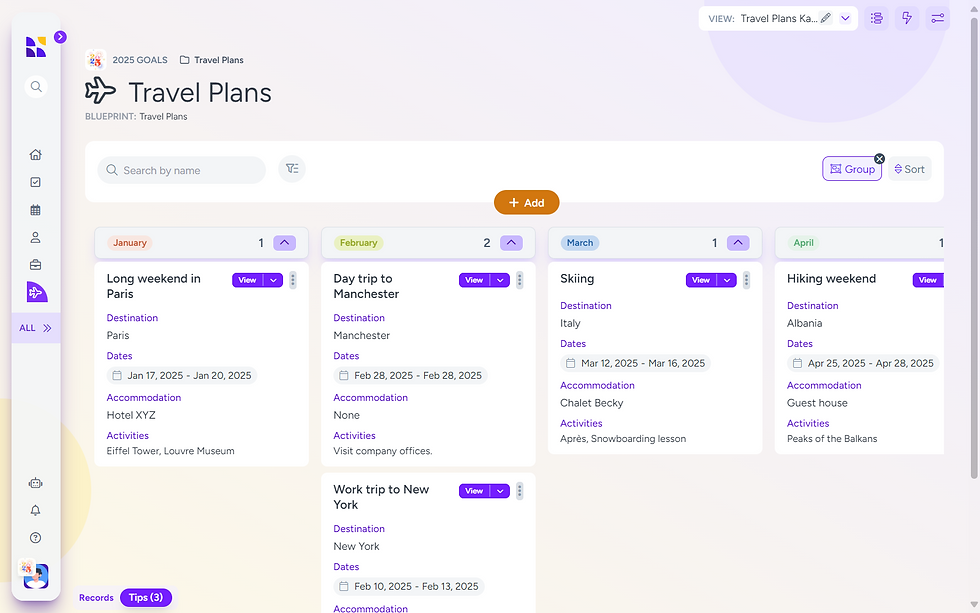Open the briefcase sidebar icon
The image size is (980, 613).
coord(36,265)
